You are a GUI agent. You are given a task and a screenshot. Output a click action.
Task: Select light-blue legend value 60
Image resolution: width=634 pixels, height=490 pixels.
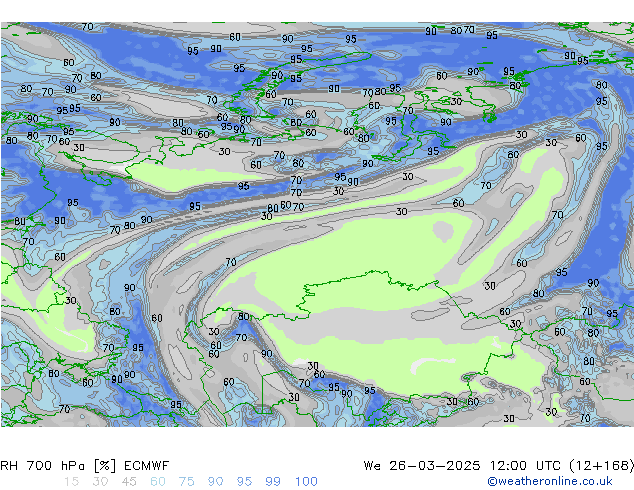click(x=158, y=482)
